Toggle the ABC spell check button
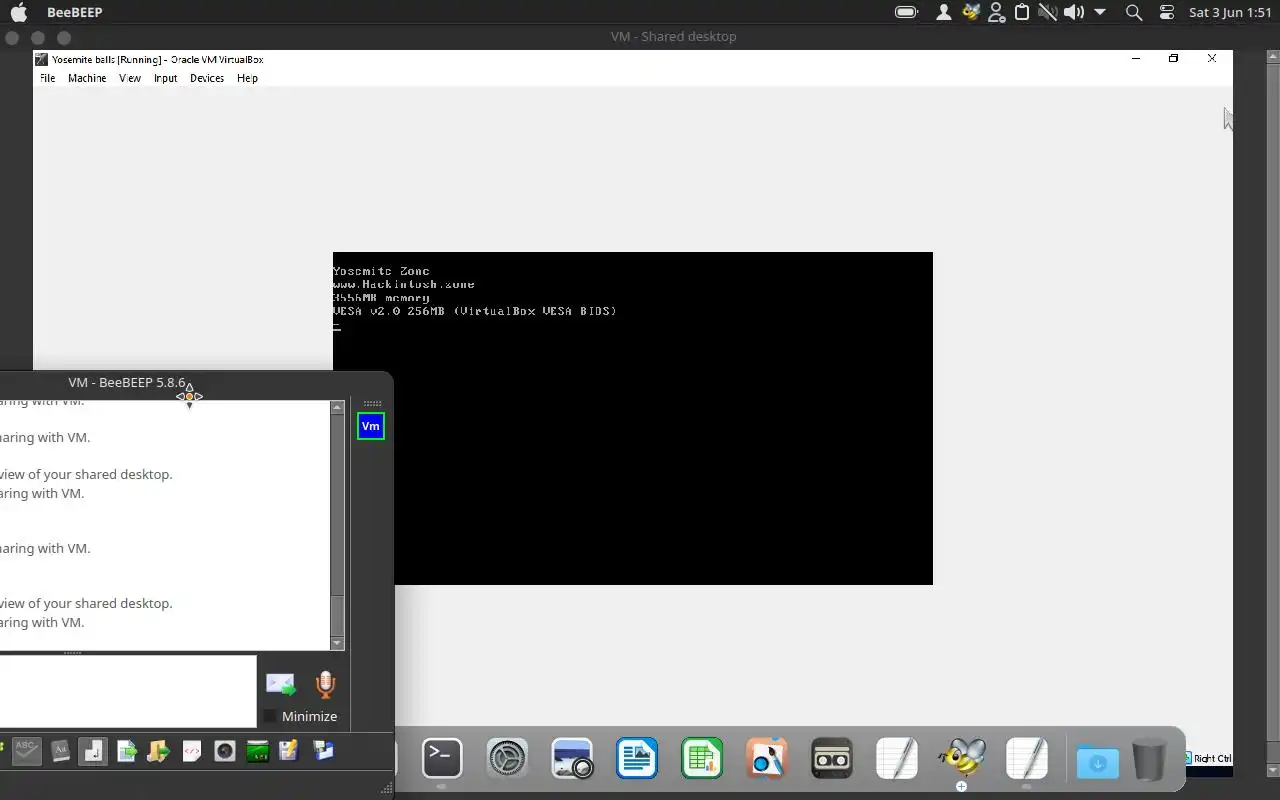The height and width of the screenshot is (800, 1280). point(27,750)
